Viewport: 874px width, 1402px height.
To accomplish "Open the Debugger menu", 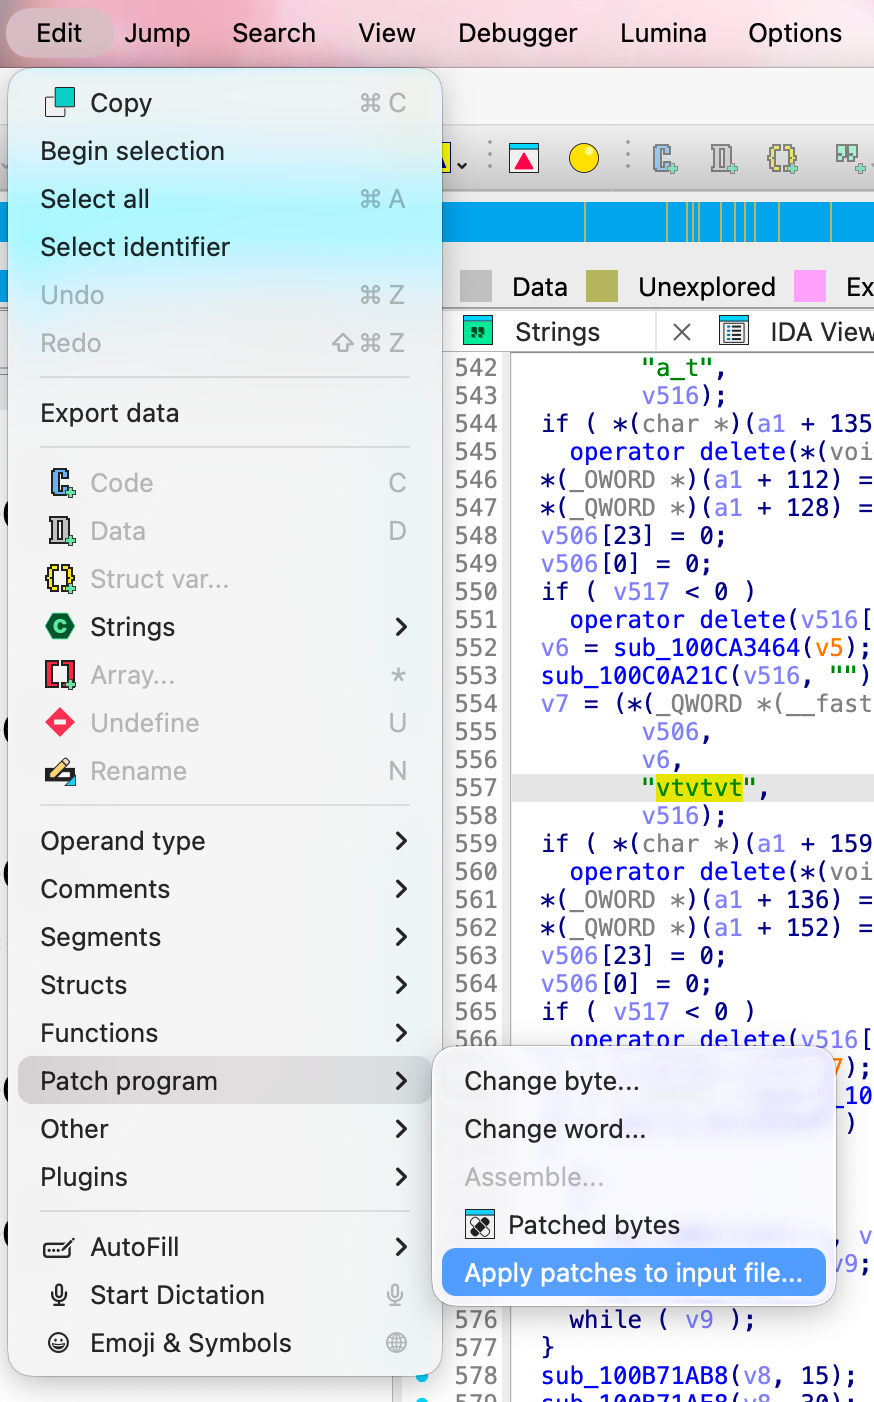I will point(517,33).
